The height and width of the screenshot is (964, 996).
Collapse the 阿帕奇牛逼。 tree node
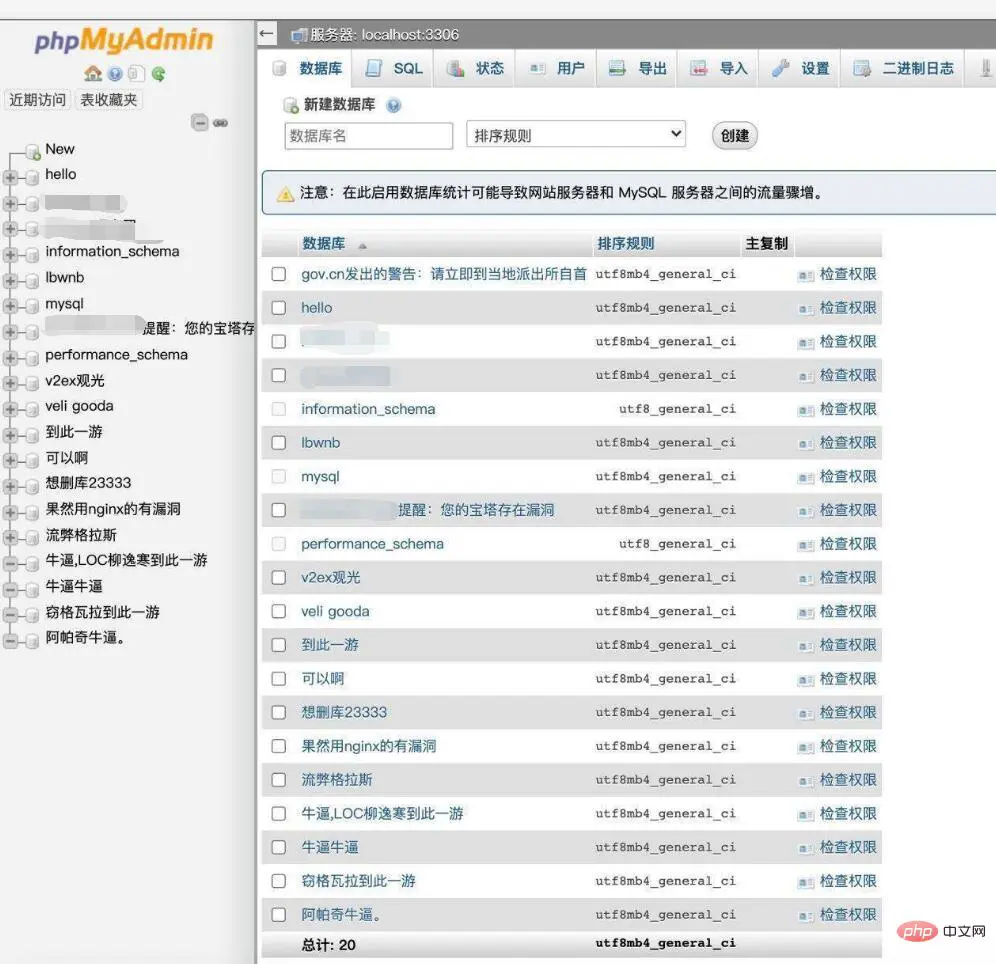[10, 641]
